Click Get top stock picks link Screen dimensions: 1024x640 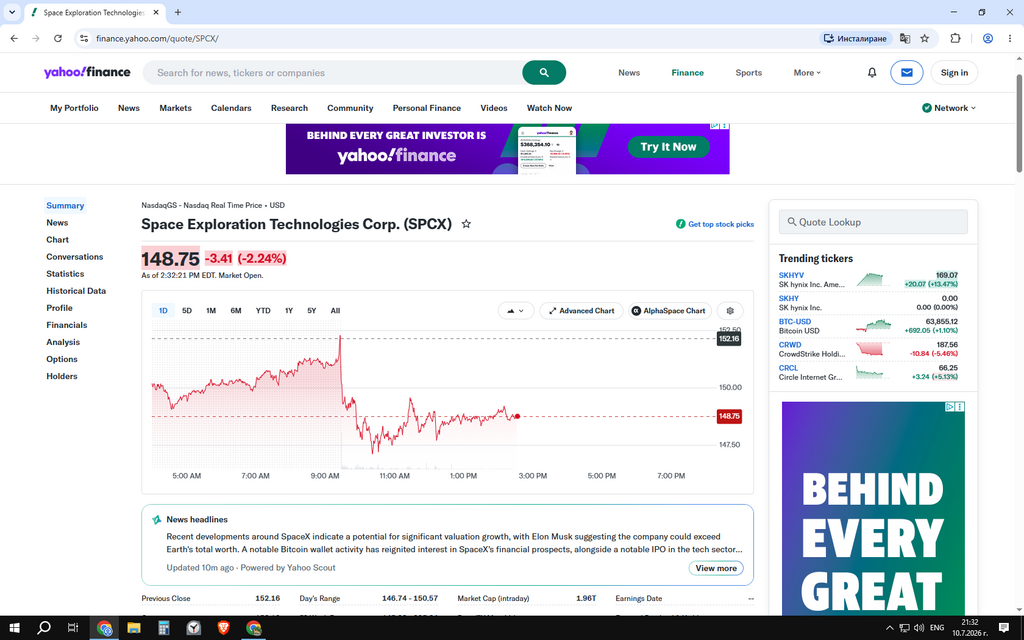point(715,224)
